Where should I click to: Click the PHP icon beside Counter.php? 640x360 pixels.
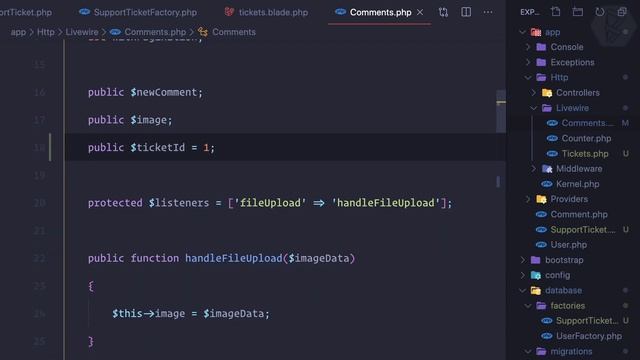[552, 138]
